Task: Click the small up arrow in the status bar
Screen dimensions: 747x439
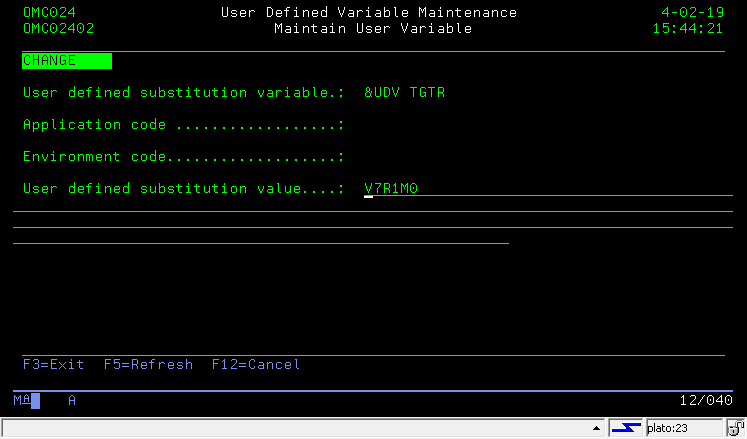Action: [x=598, y=429]
